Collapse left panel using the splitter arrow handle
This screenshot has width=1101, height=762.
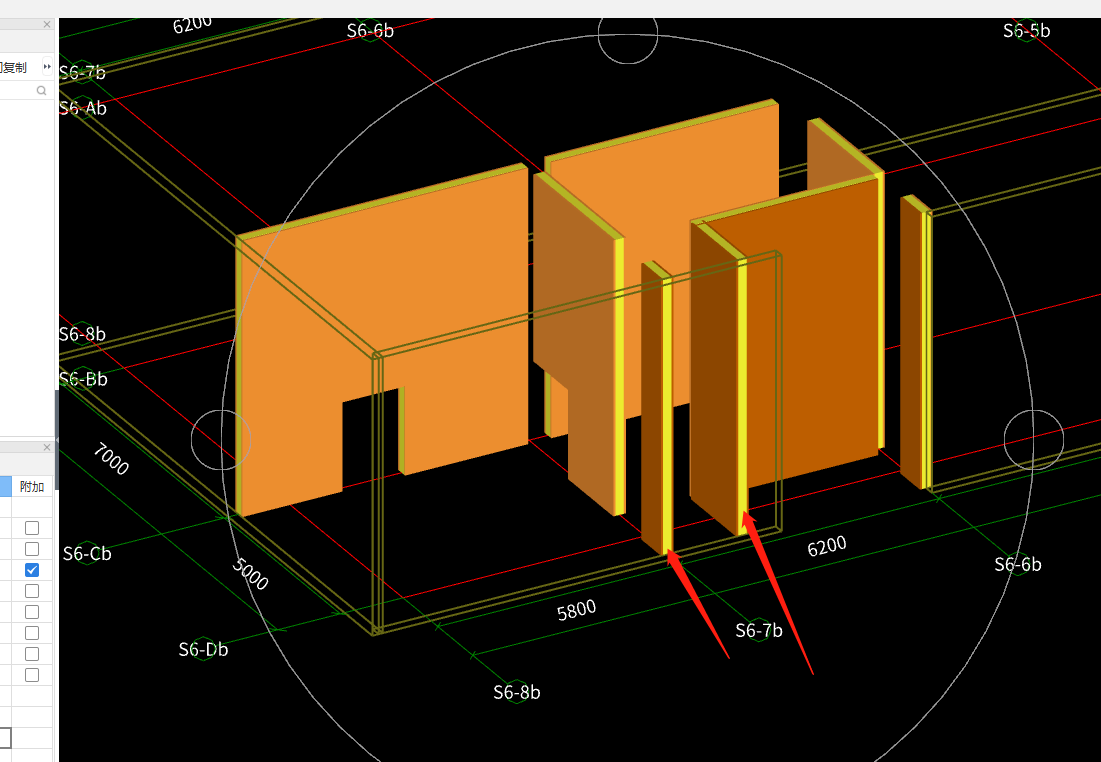tap(56, 440)
